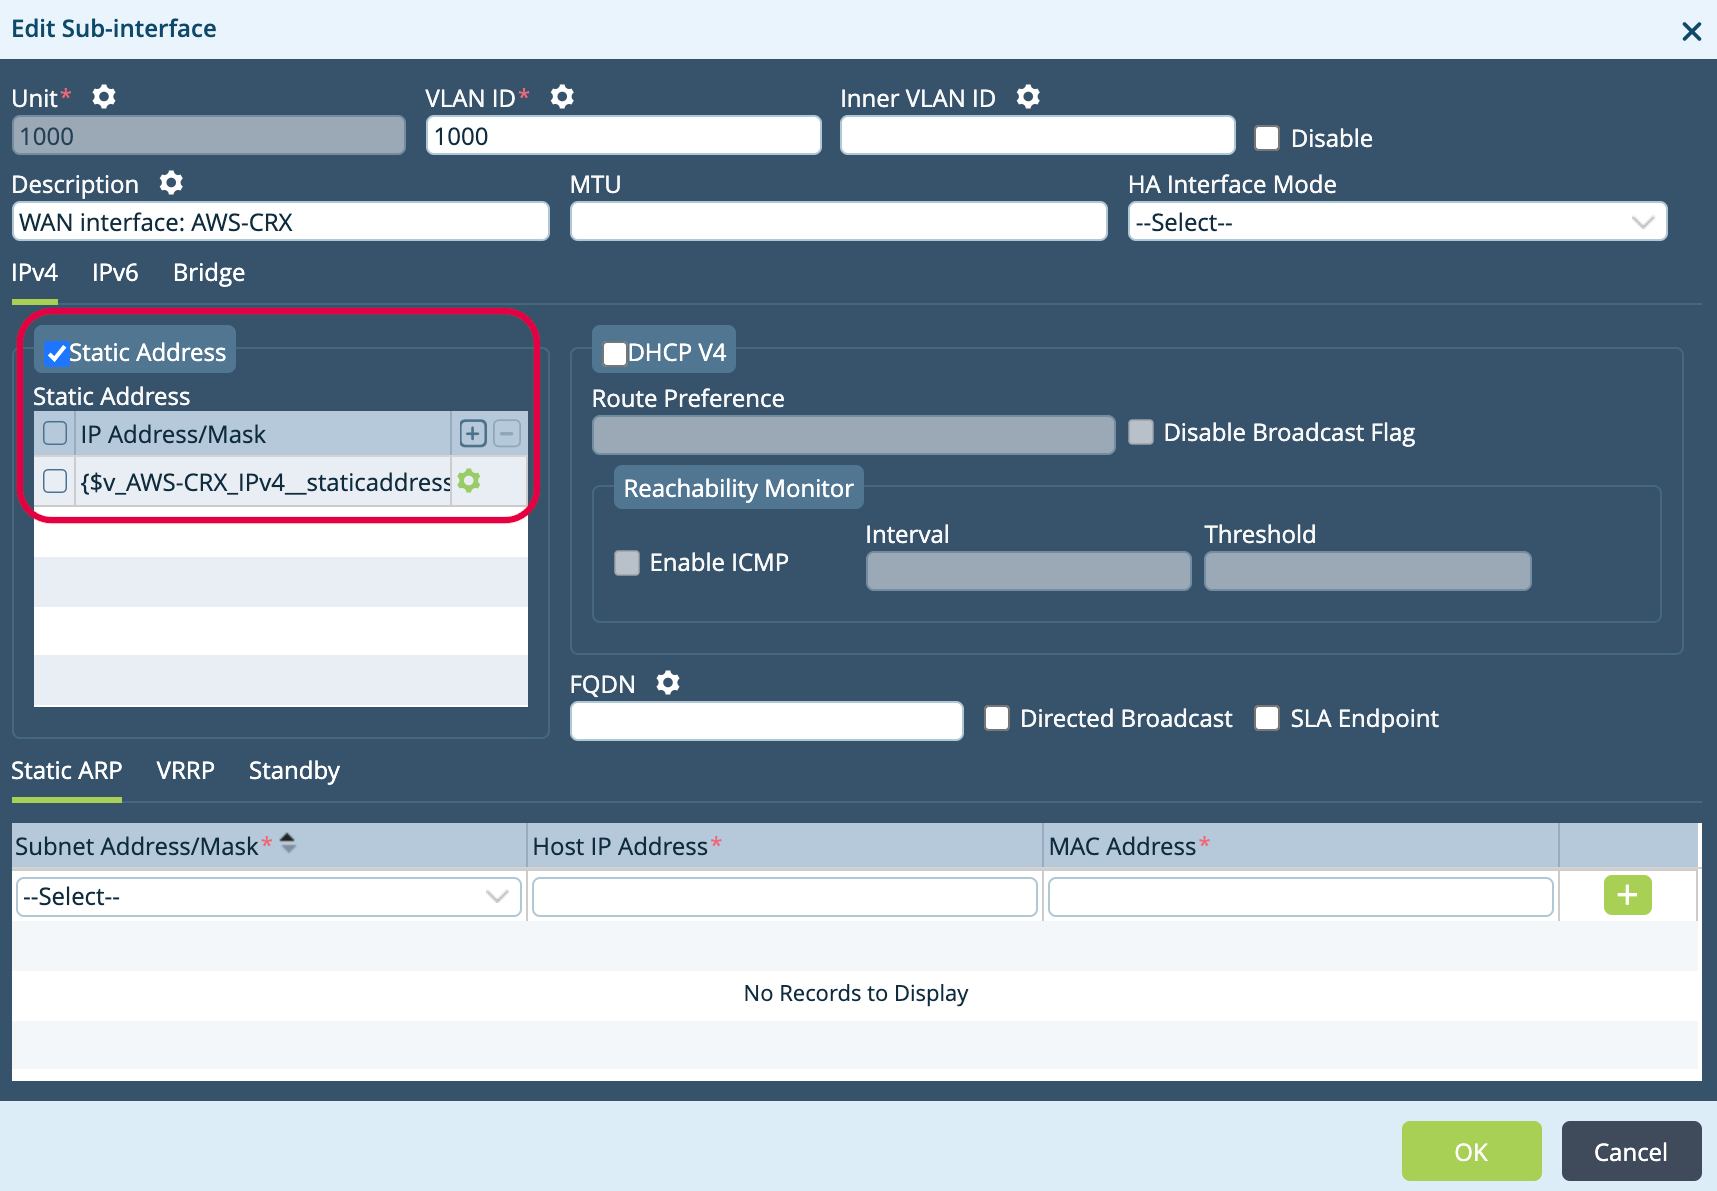Add a static IP address with plus icon
The image size is (1717, 1191).
[473, 433]
